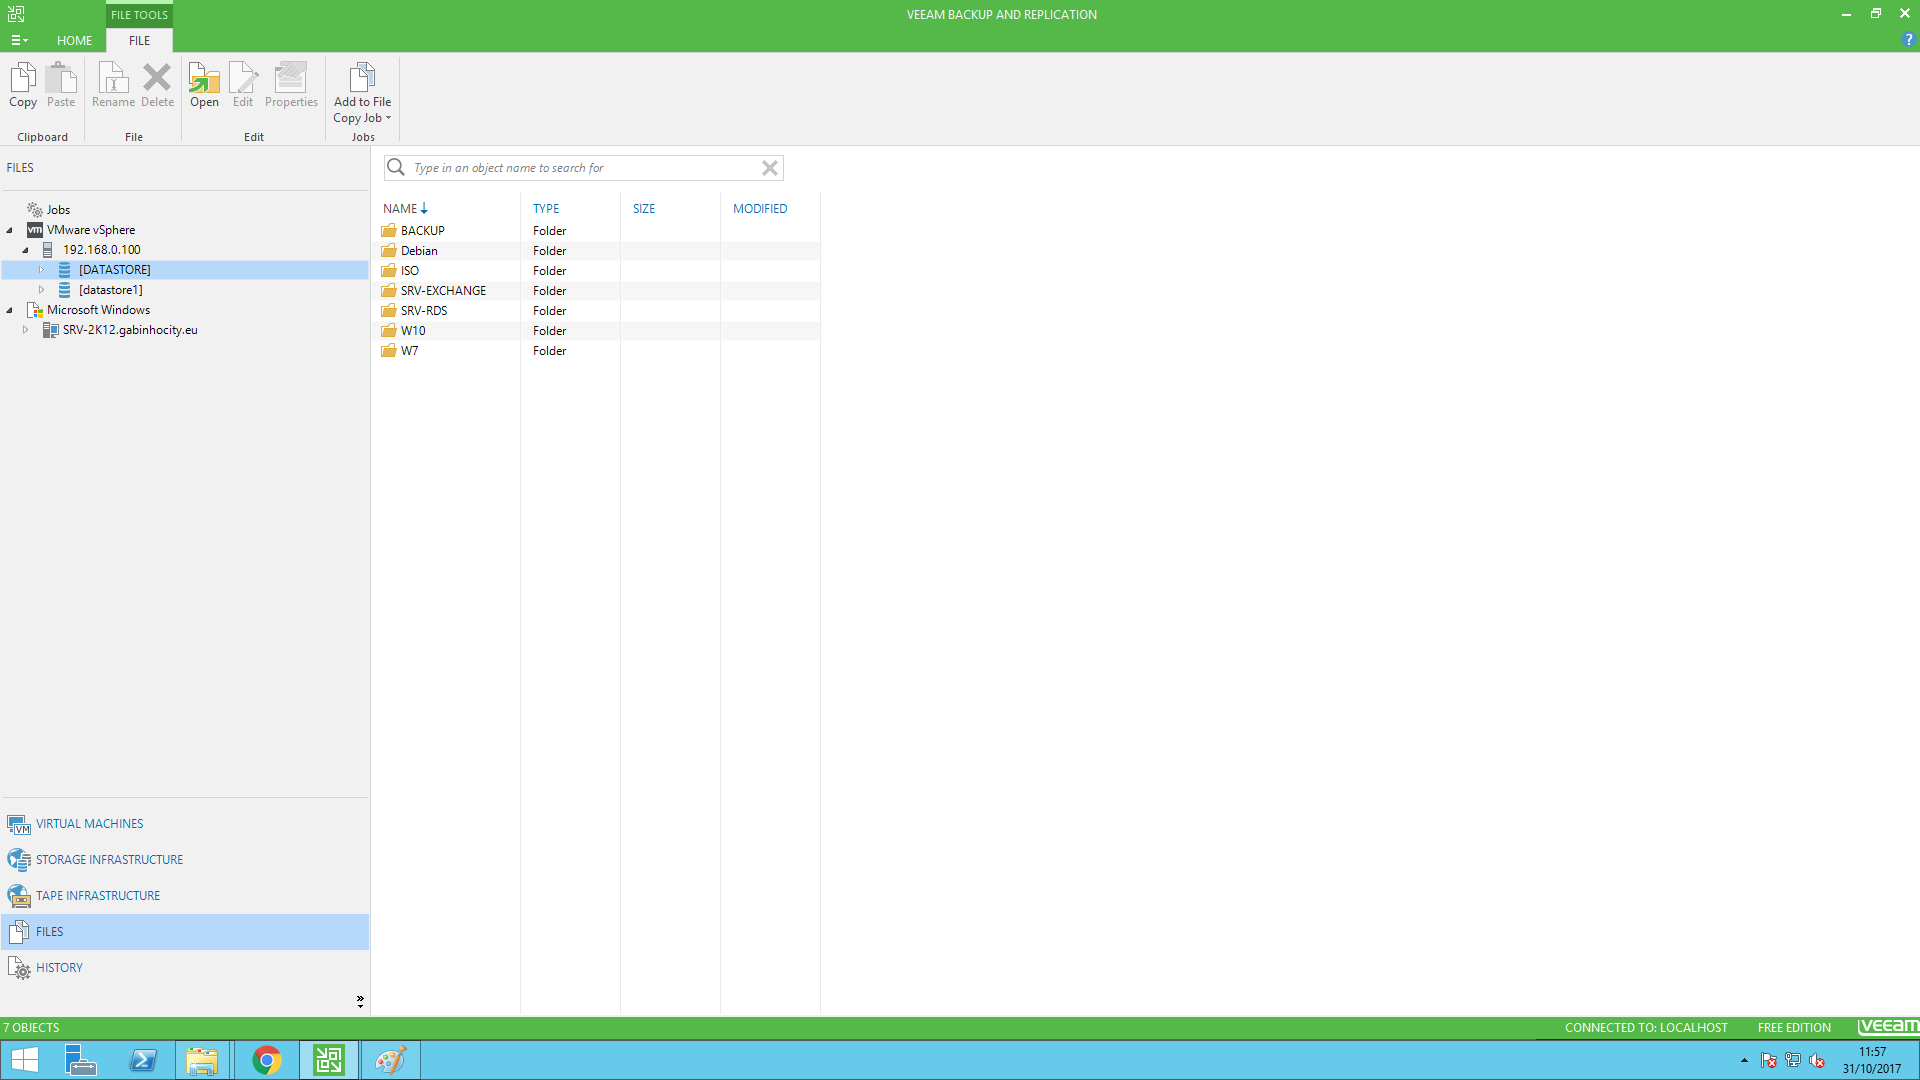Open the HISTORY view
The image size is (1920, 1080).
pyautogui.click(x=185, y=968)
